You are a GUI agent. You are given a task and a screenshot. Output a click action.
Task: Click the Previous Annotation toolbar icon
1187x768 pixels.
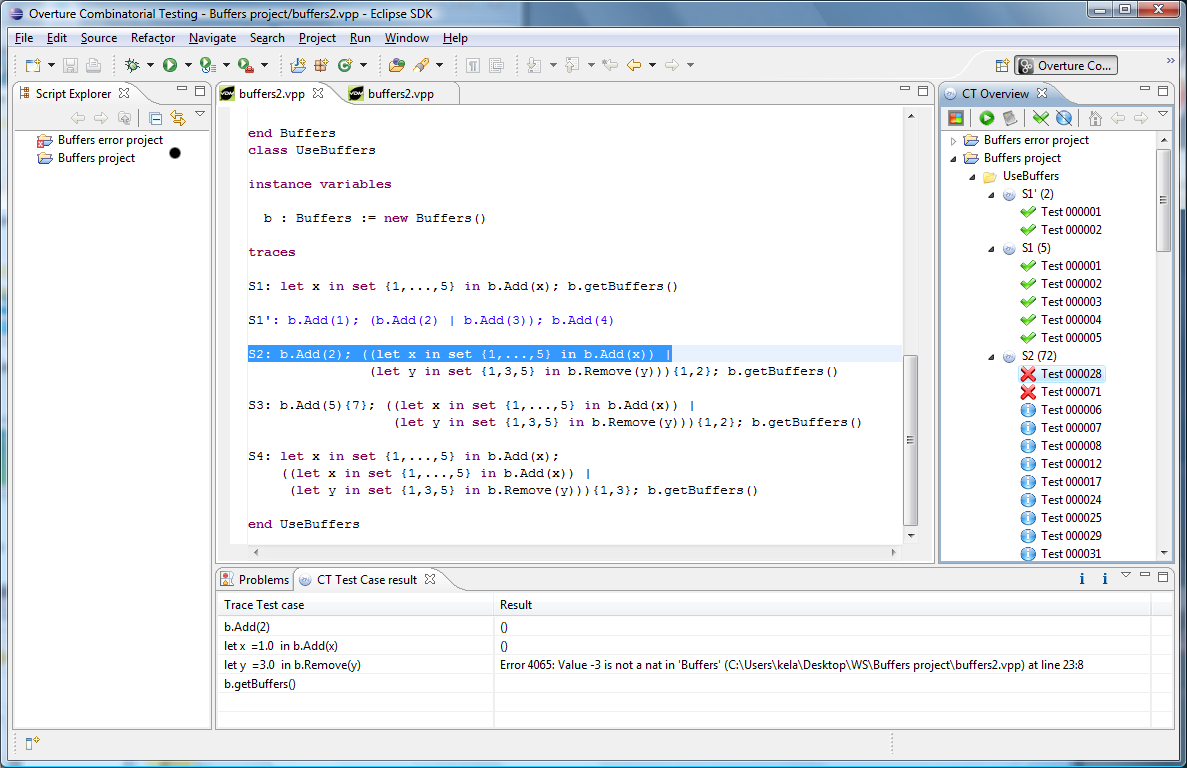572,66
